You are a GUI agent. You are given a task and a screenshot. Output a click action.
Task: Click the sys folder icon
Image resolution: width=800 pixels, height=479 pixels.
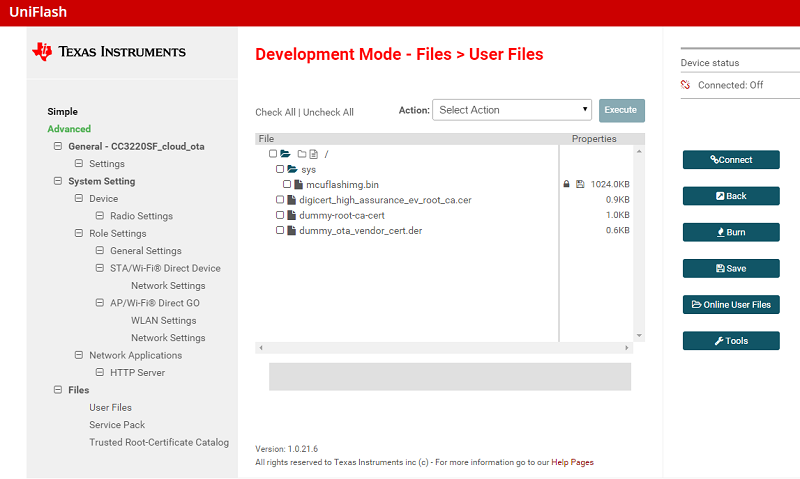292,169
